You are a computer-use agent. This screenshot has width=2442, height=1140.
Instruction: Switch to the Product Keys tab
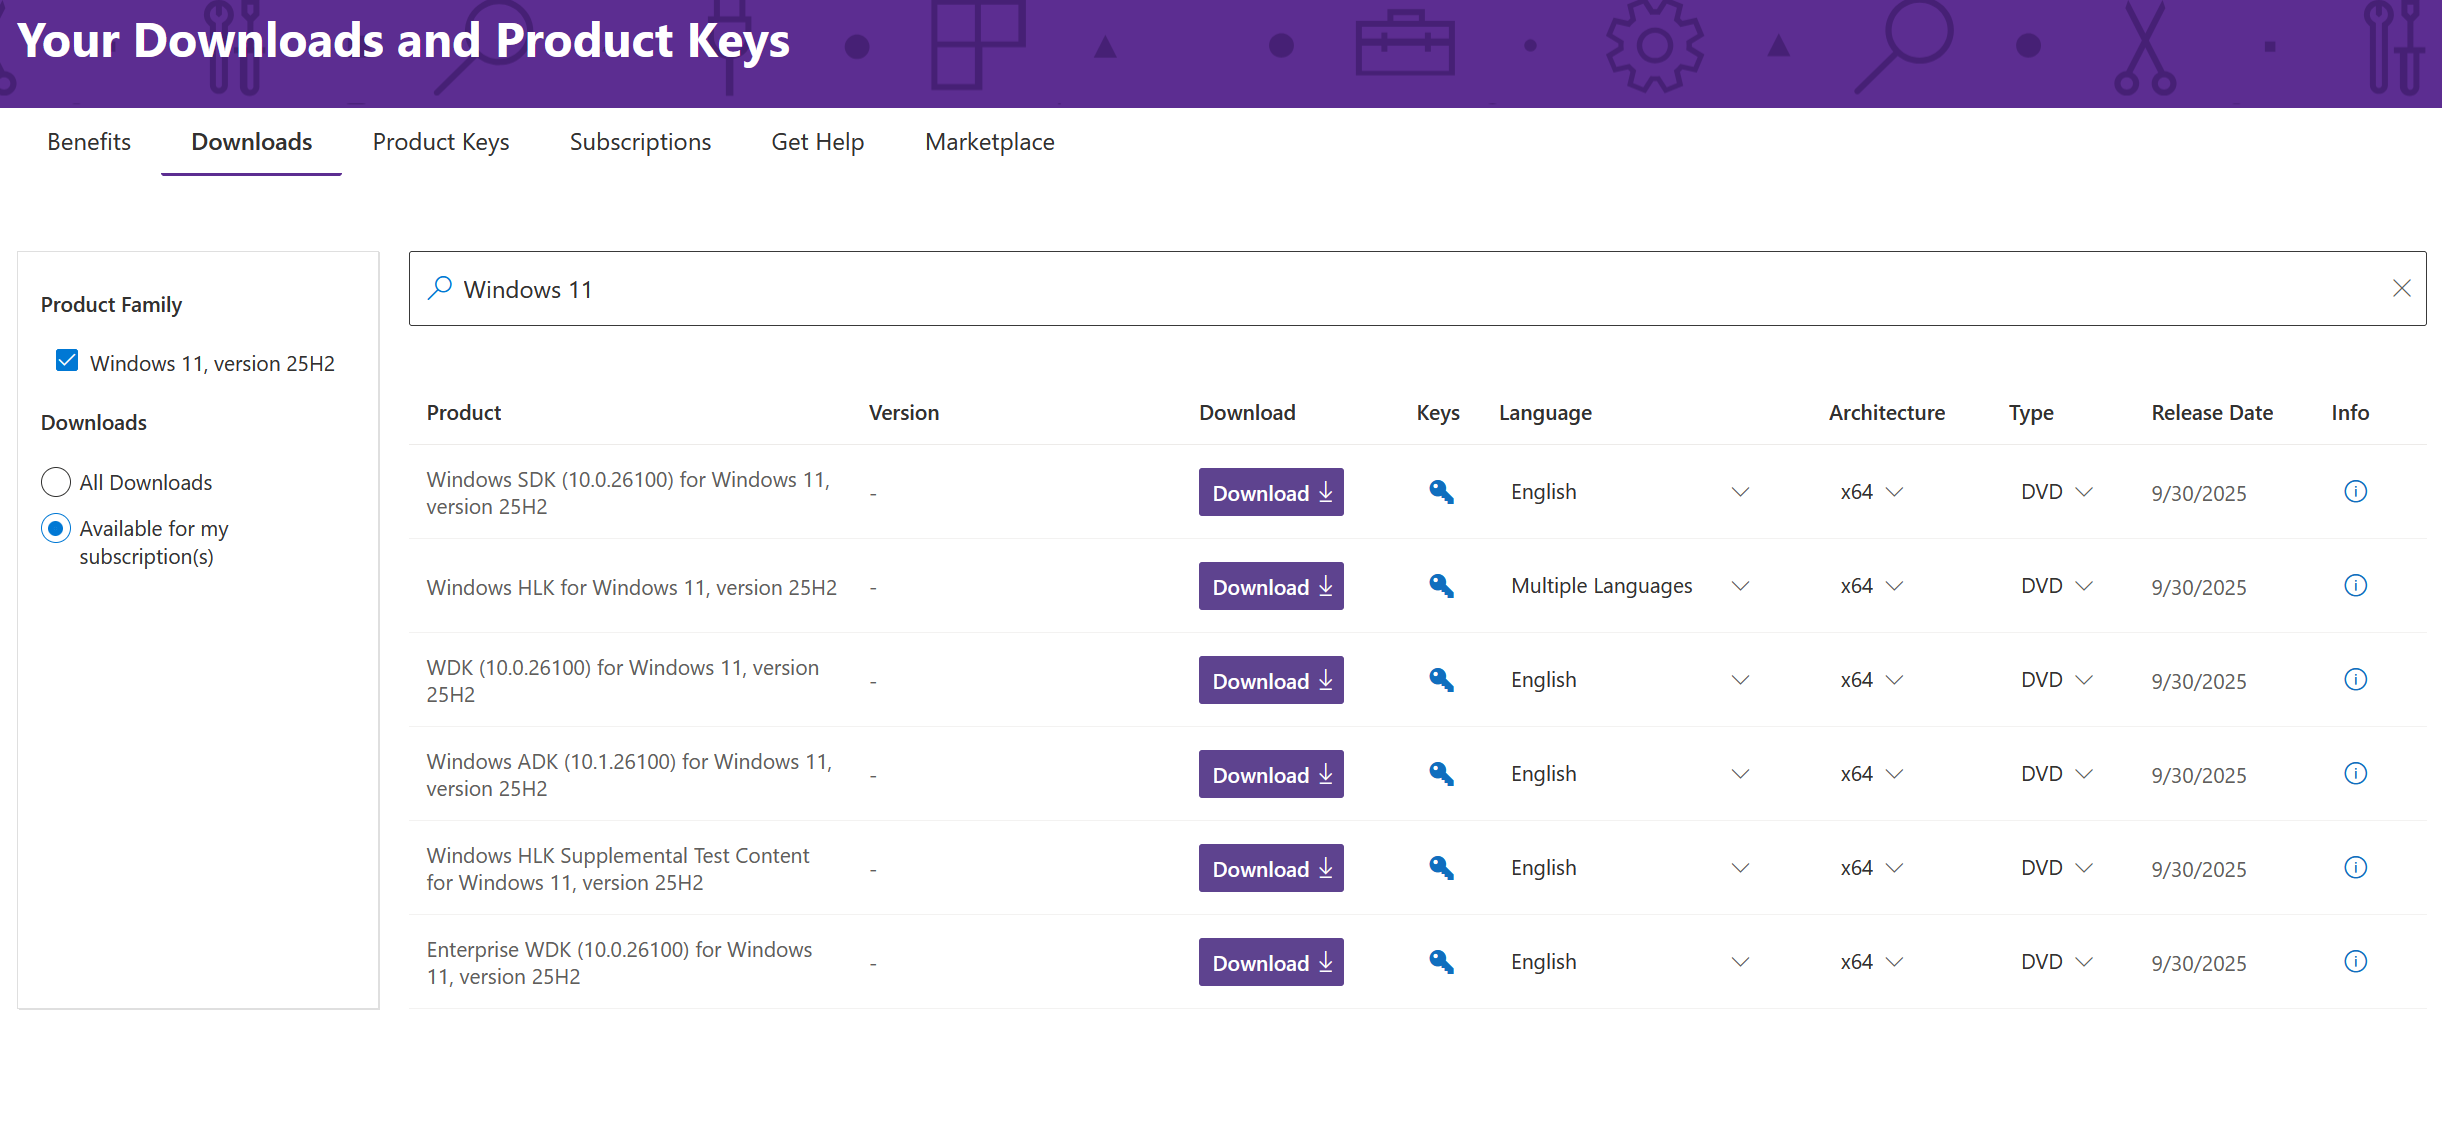(x=440, y=142)
